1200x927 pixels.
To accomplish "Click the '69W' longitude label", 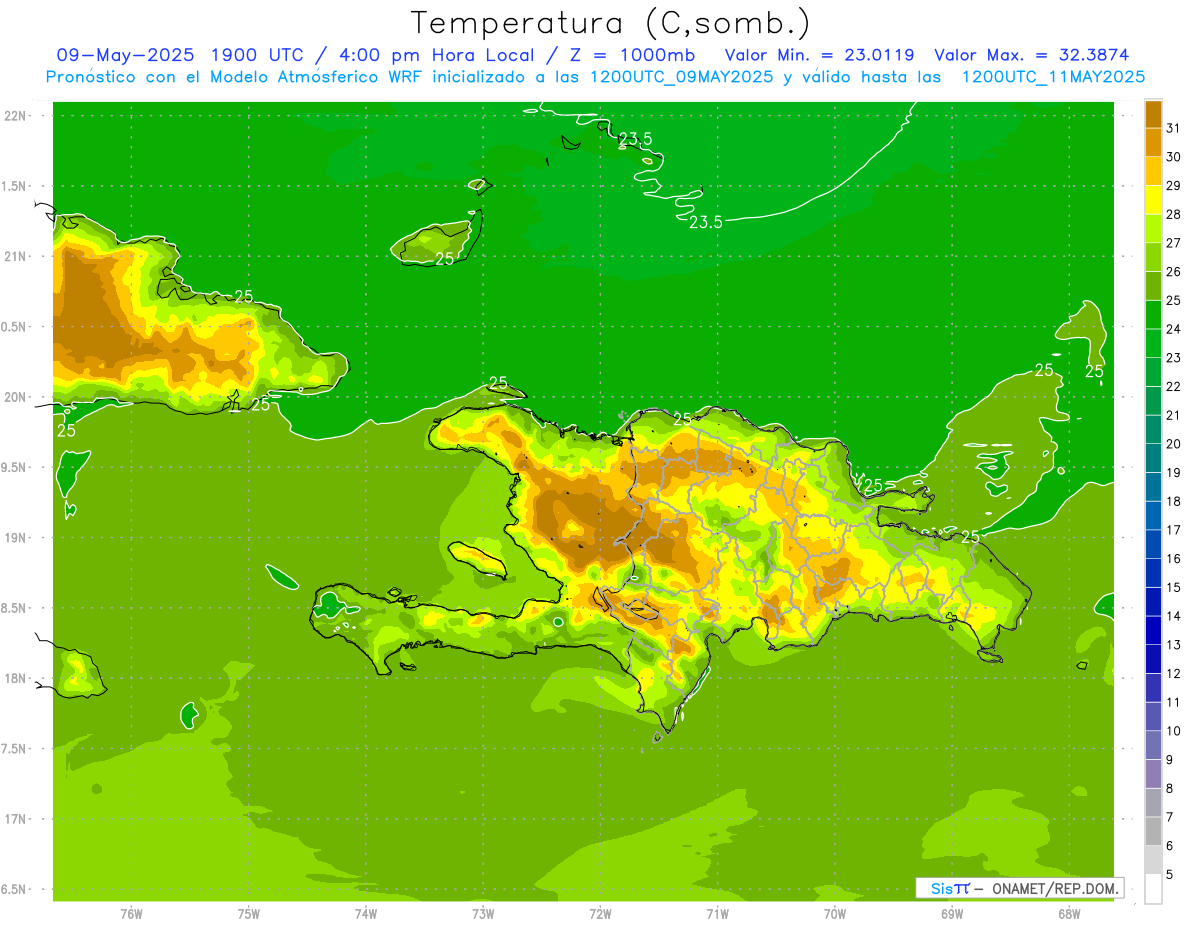I will point(952,913).
